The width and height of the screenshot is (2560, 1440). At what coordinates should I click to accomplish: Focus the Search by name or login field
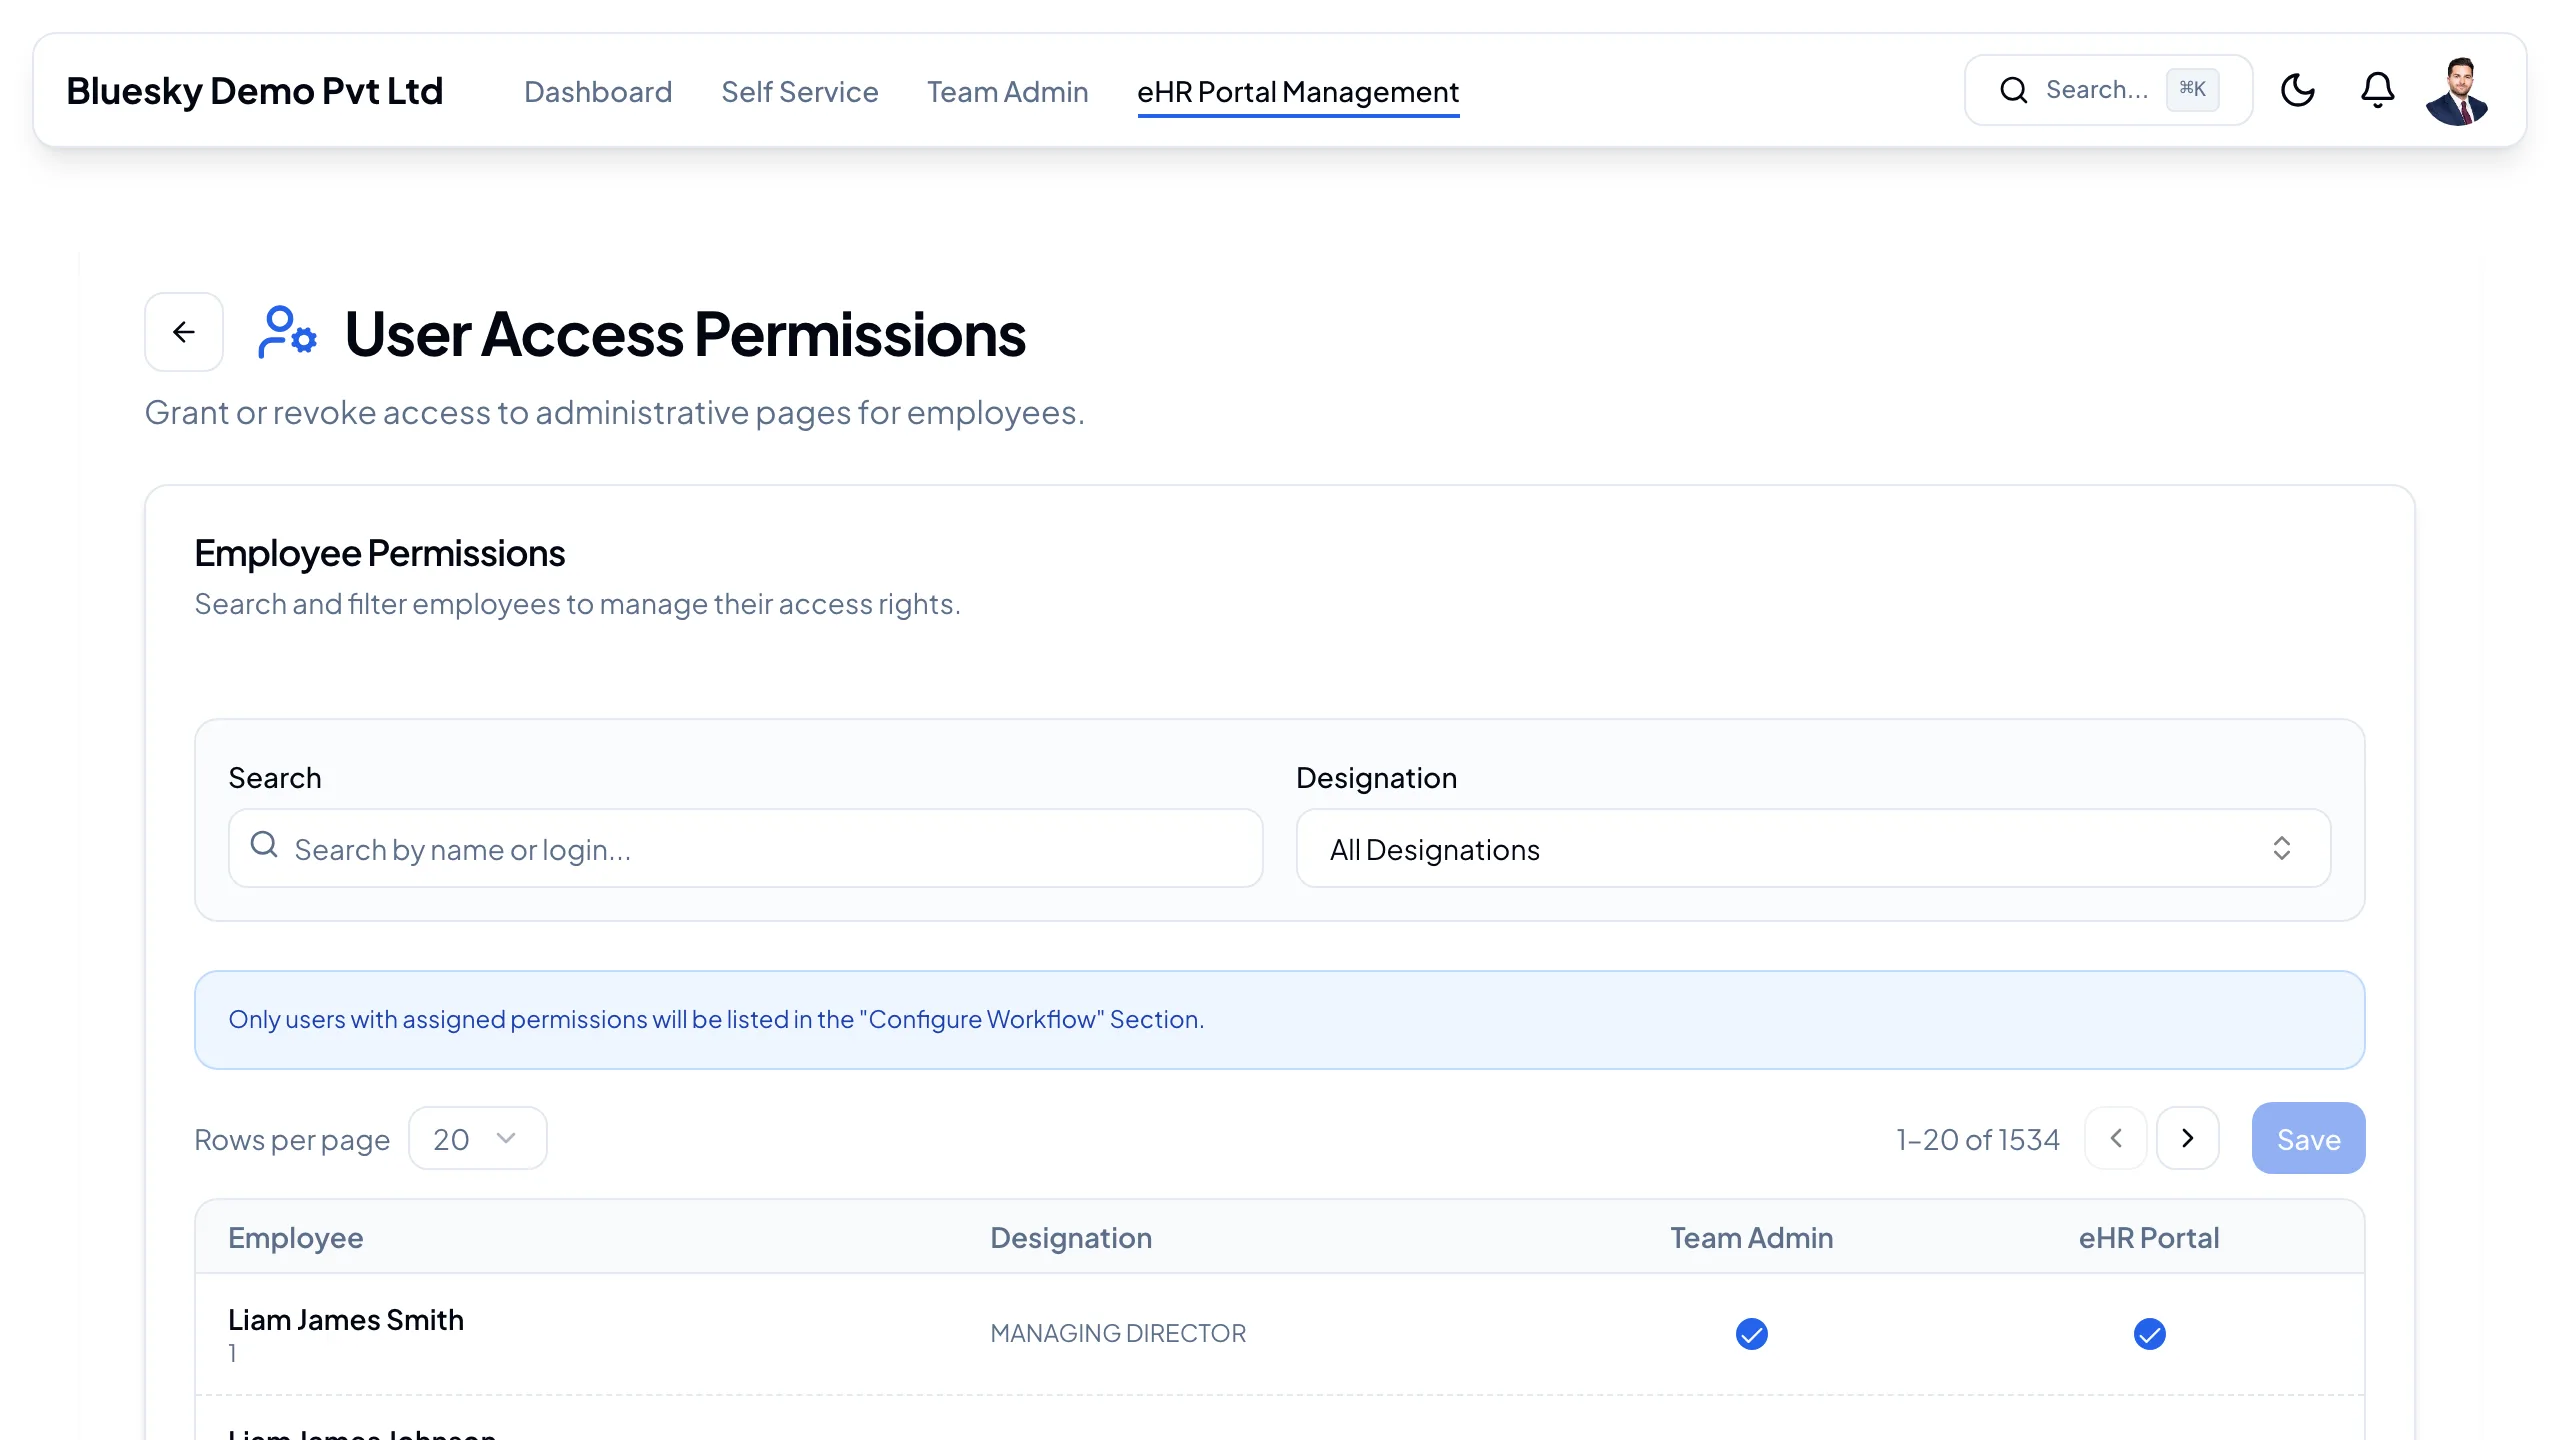(746, 848)
